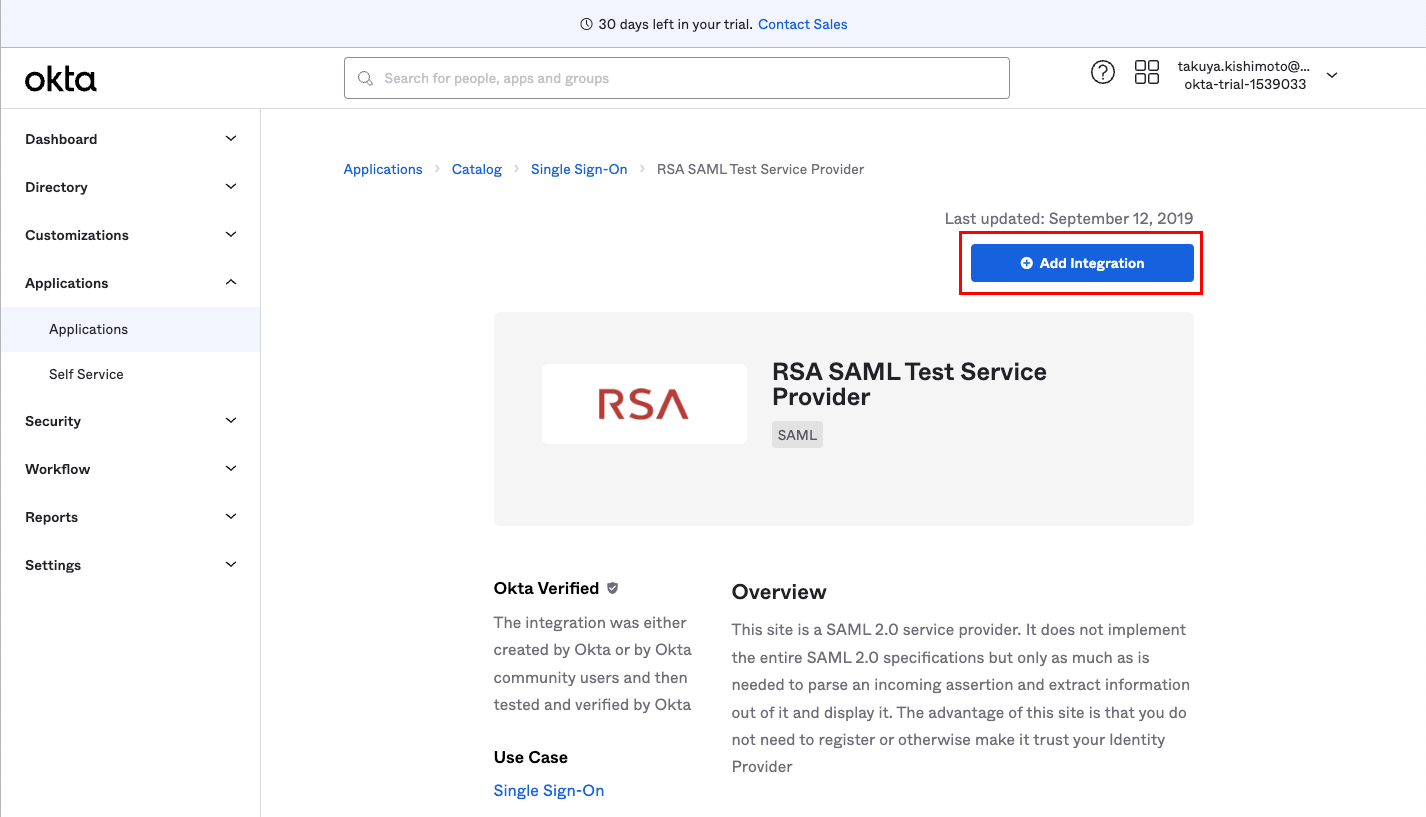Open the apps grid icon
Screen dimensions: 1426x817
point(1146,72)
